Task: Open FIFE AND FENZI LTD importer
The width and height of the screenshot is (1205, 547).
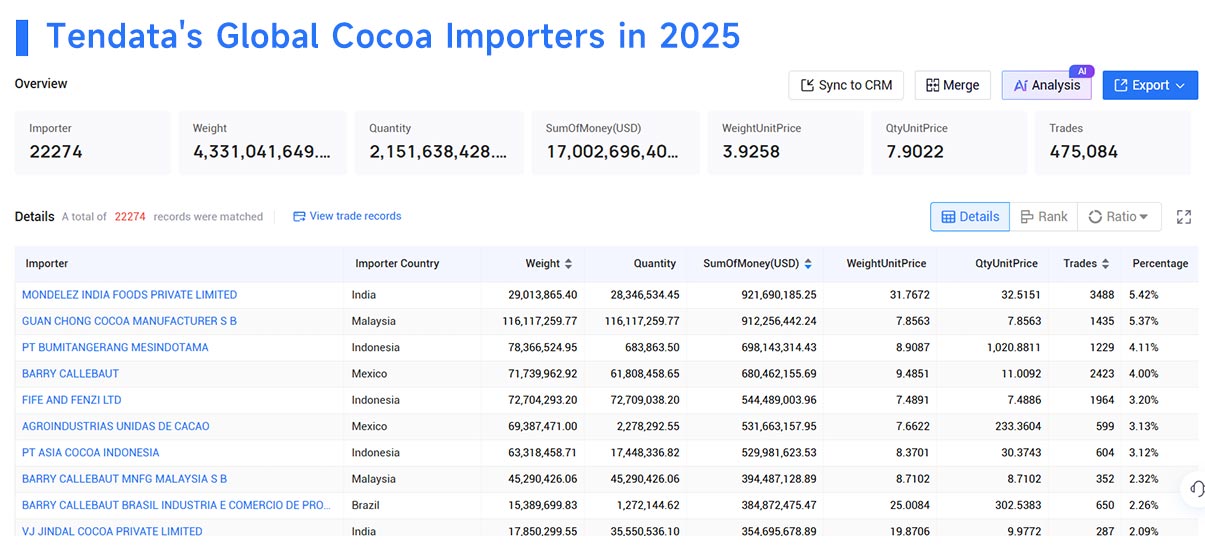Action: 72,400
